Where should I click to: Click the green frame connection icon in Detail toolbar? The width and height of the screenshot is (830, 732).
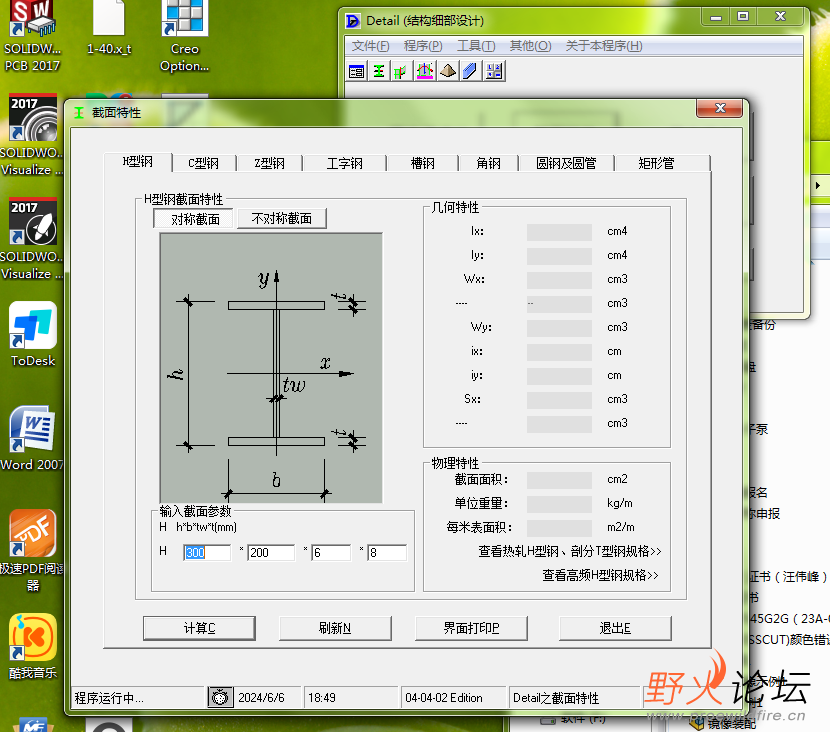[x=401, y=71]
